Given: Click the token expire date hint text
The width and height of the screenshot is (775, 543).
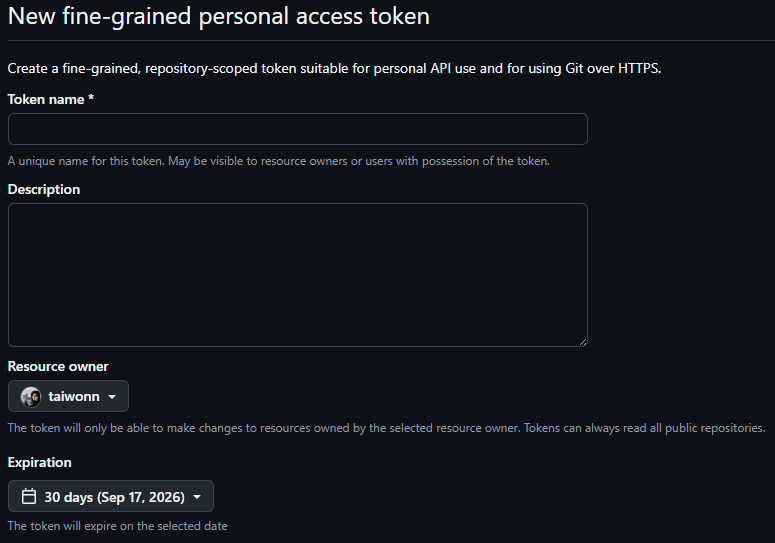Looking at the screenshot, I should (x=118, y=526).
